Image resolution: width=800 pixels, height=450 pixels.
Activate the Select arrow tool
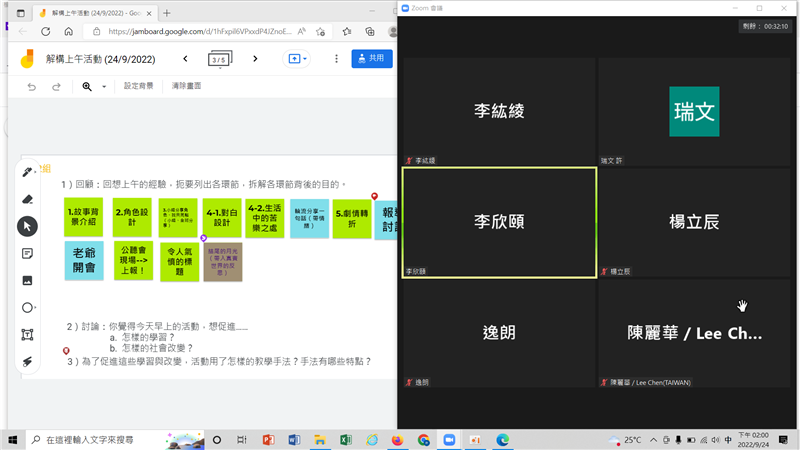pyautogui.click(x=28, y=226)
